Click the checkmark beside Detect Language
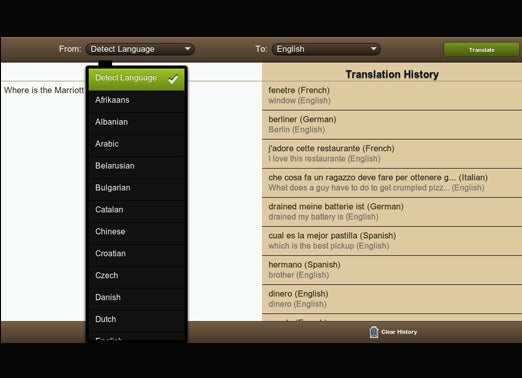Screen dimensions: 522x378 (x=173, y=79)
